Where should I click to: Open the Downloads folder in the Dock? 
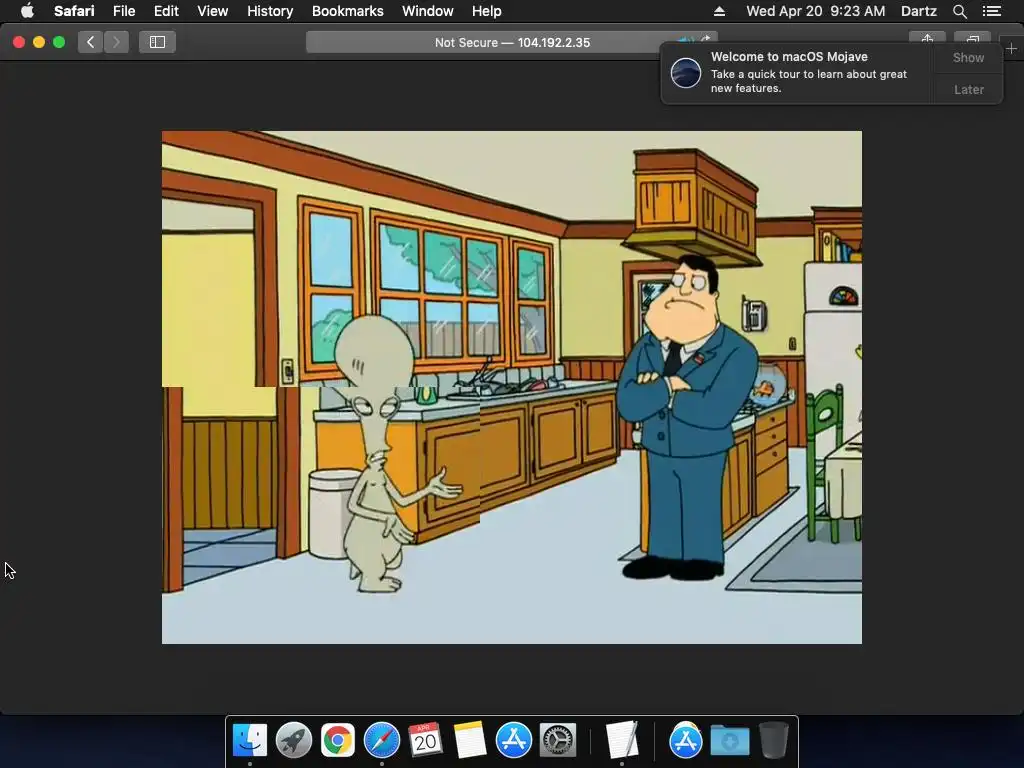click(729, 740)
